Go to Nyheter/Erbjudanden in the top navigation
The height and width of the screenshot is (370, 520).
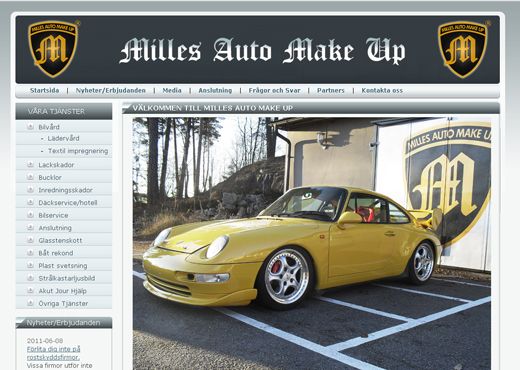111,90
